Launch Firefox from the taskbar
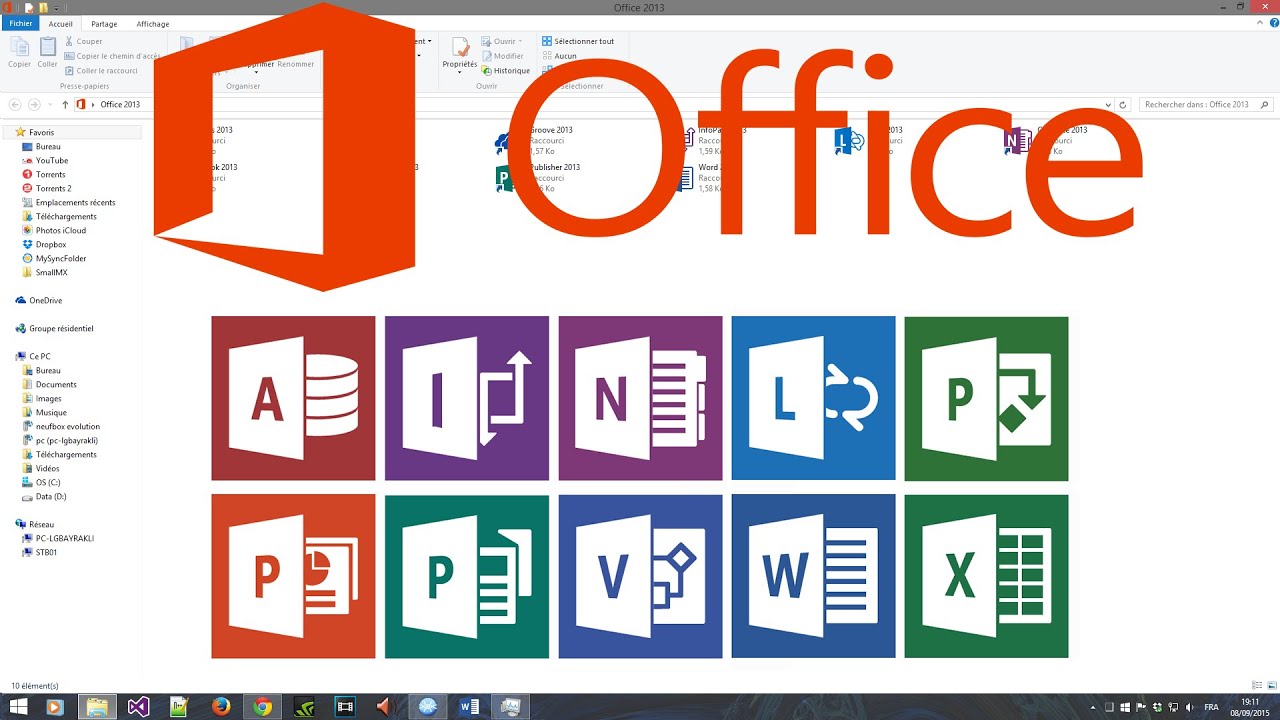The width and height of the screenshot is (1280, 720). [x=221, y=707]
